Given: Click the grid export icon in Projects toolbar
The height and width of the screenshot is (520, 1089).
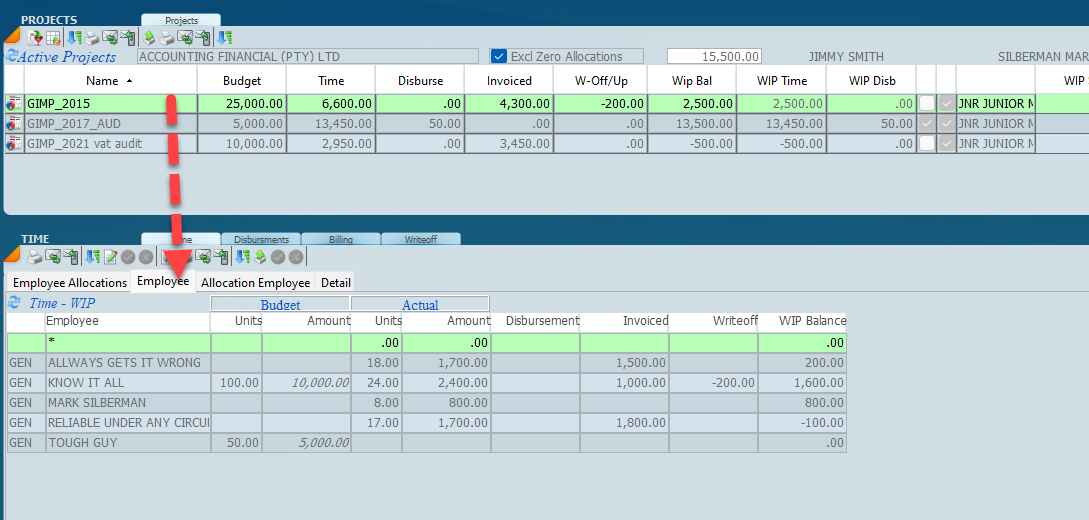Looking at the screenshot, I should pos(53,38).
